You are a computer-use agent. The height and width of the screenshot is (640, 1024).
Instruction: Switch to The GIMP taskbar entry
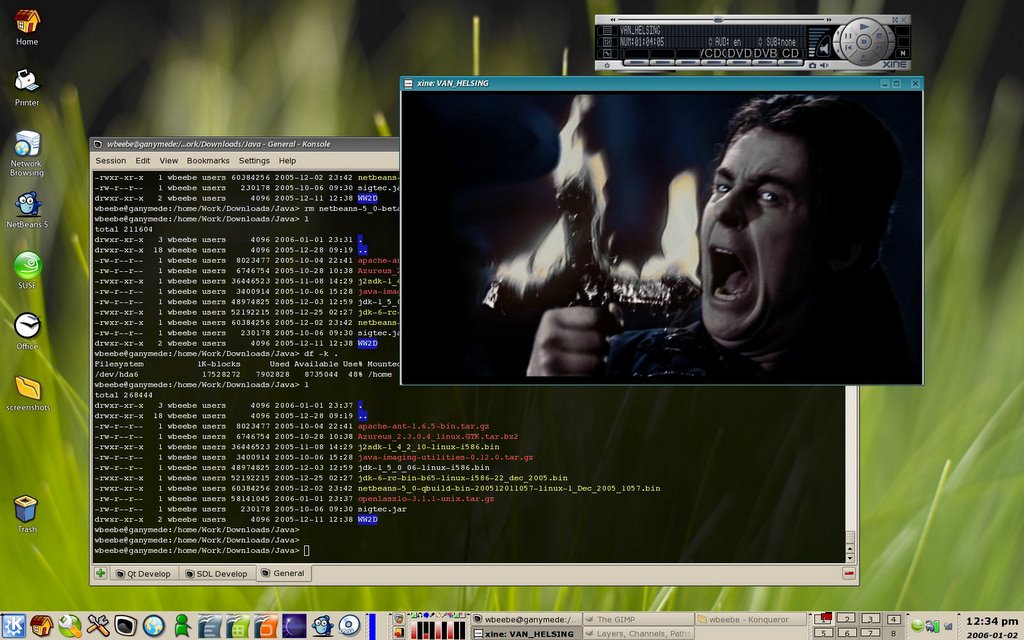(x=638, y=619)
